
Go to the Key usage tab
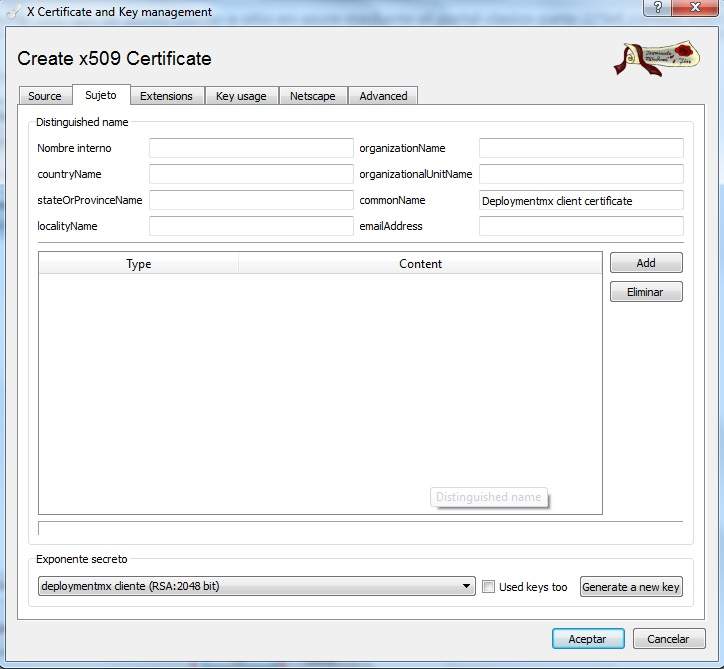[x=241, y=96]
